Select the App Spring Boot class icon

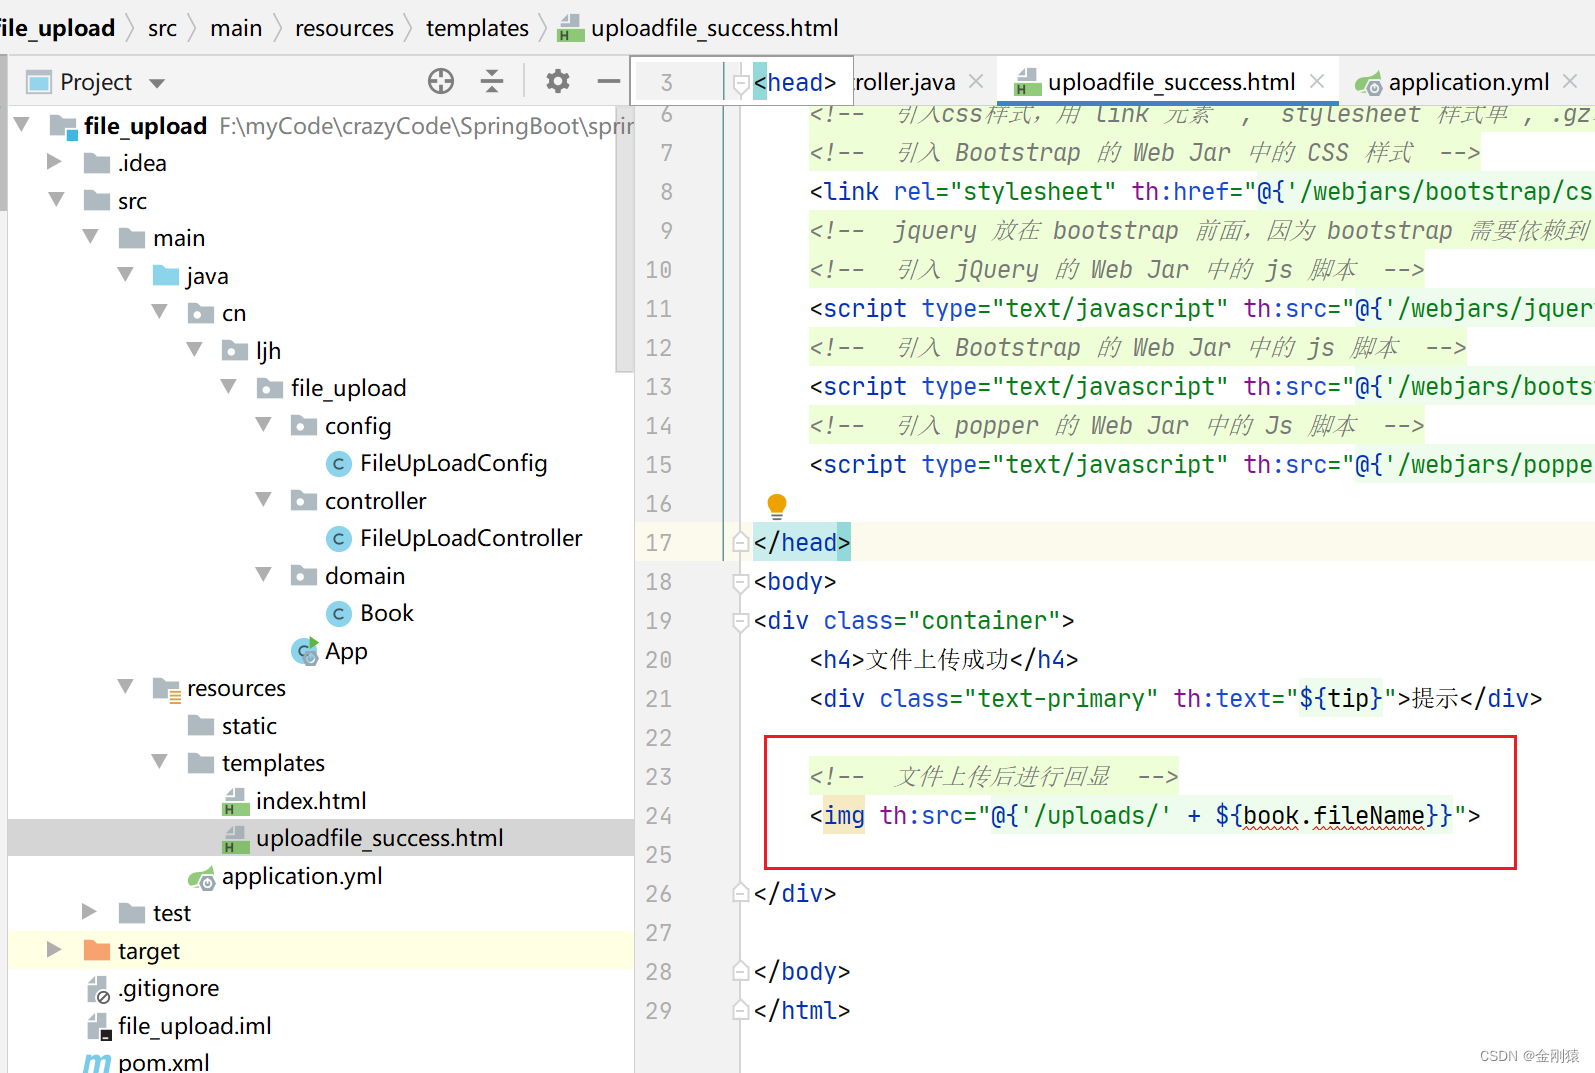point(305,651)
